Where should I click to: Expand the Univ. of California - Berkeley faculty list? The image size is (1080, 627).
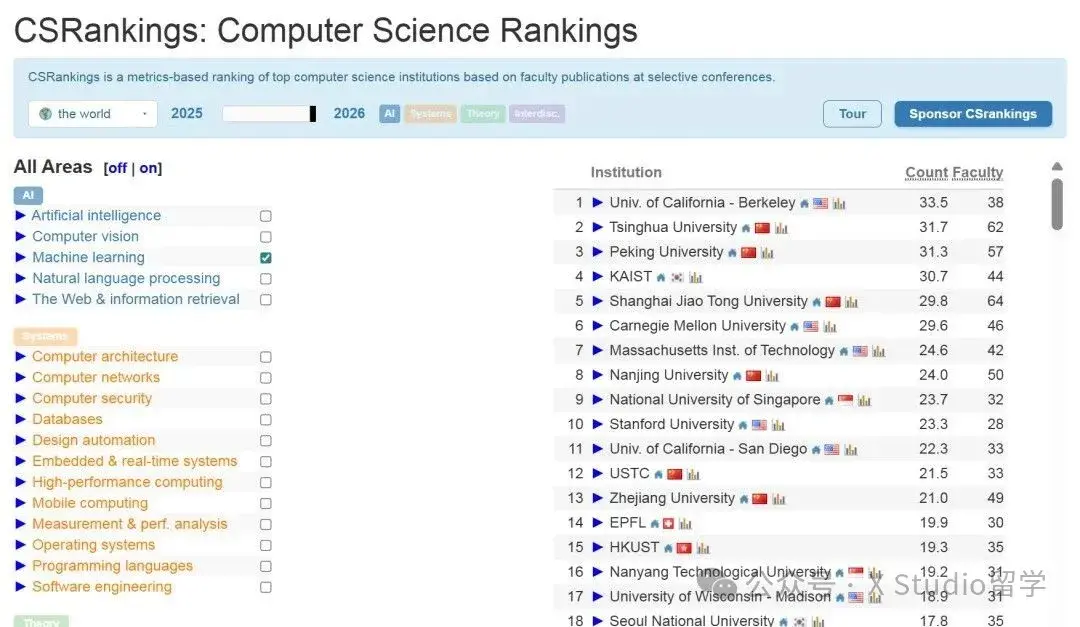[597, 203]
